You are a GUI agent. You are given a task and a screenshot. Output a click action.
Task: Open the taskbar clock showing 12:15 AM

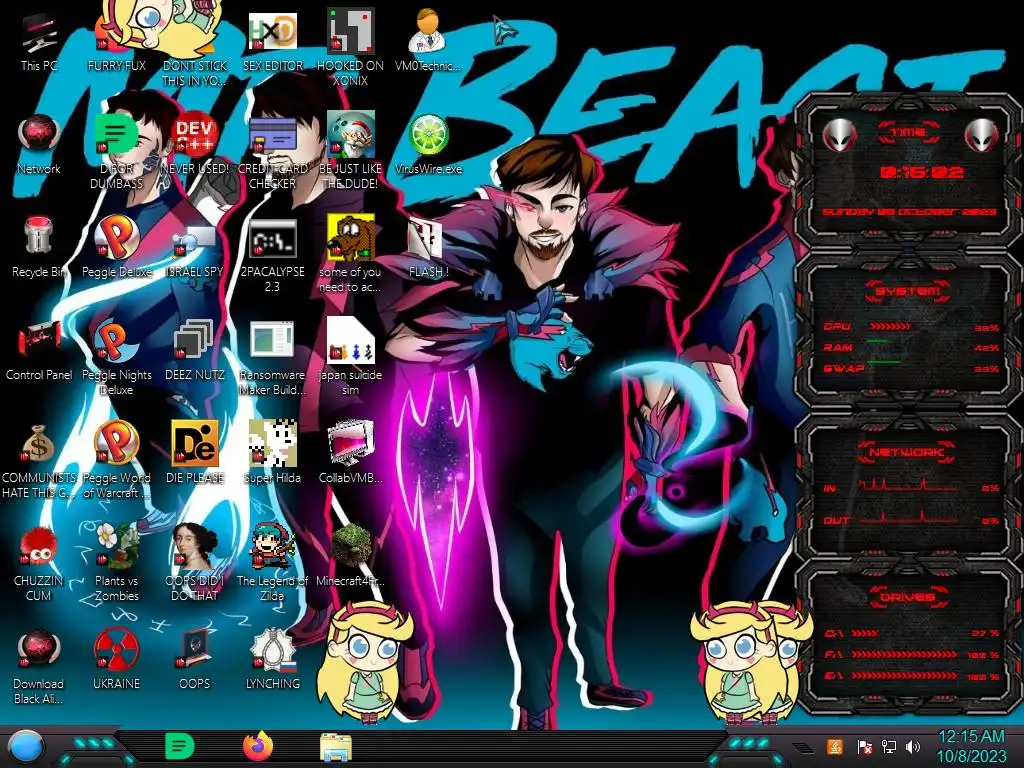[971, 746]
